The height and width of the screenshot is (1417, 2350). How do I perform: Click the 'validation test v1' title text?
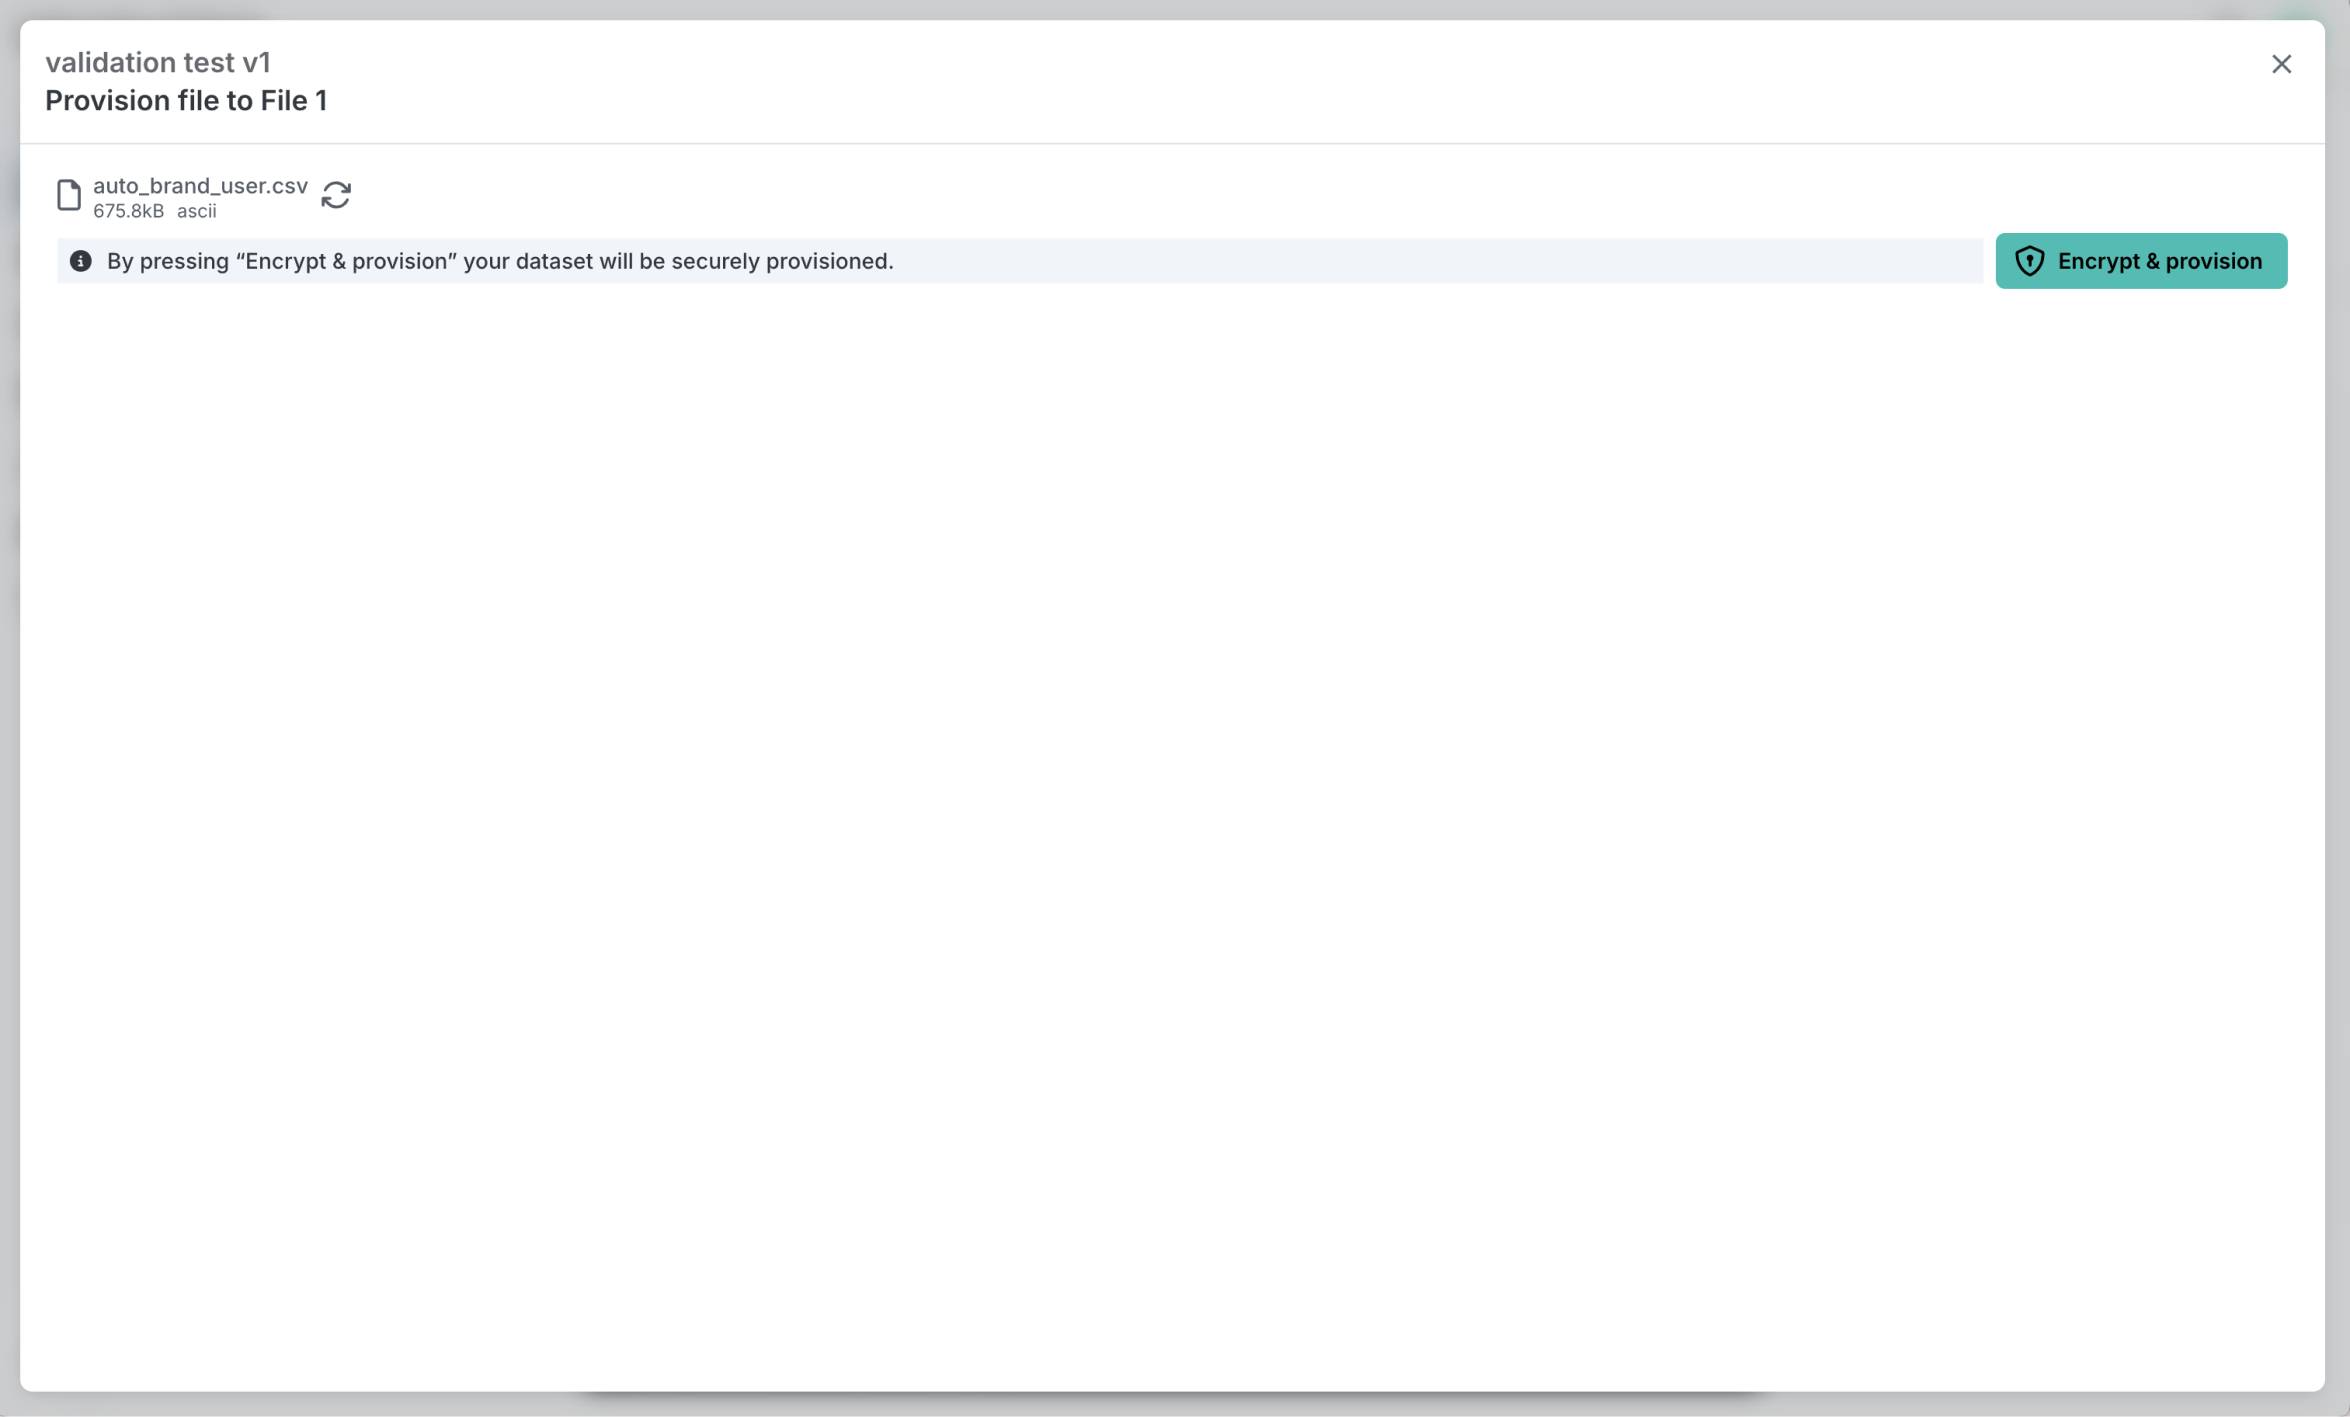[158, 62]
